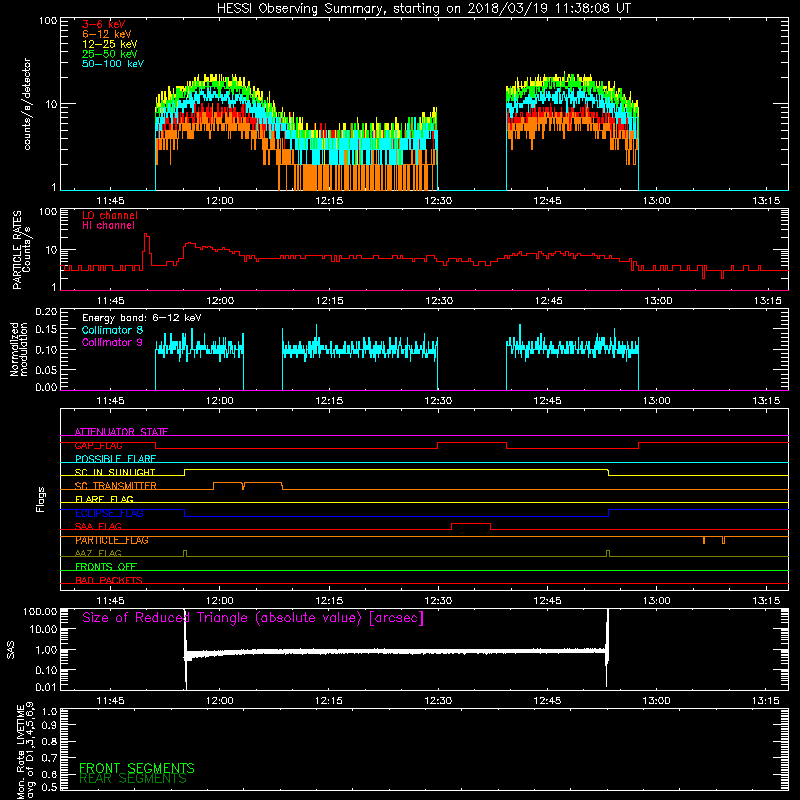The width and height of the screenshot is (800, 800).
Task: Click the FRONTS_OFF flag label
Action: click(x=106, y=567)
